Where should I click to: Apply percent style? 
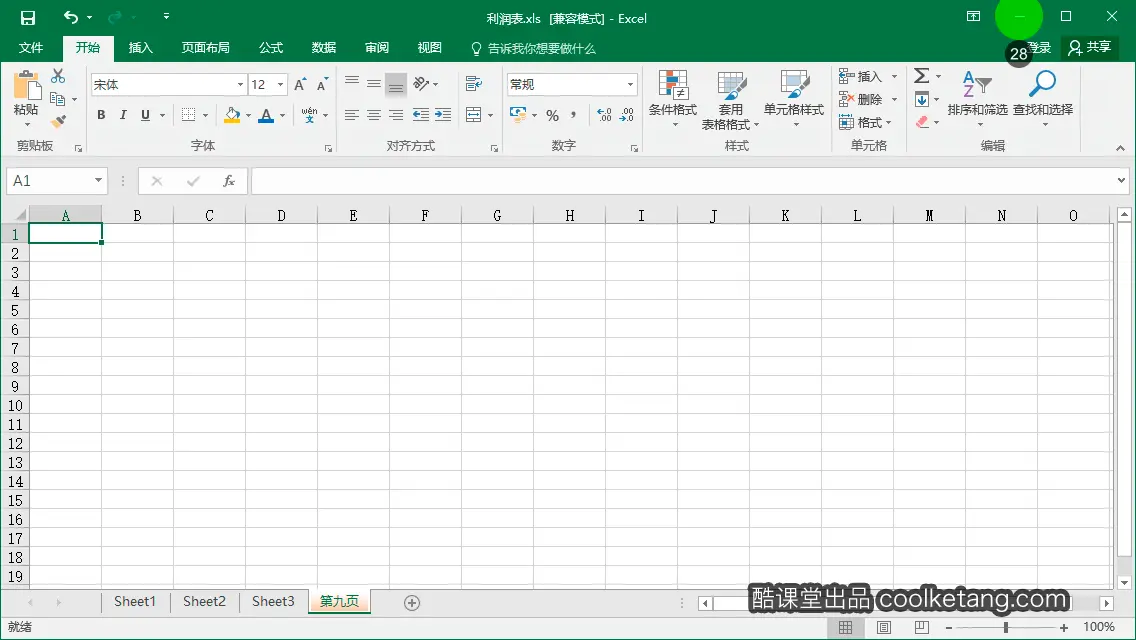(x=552, y=115)
